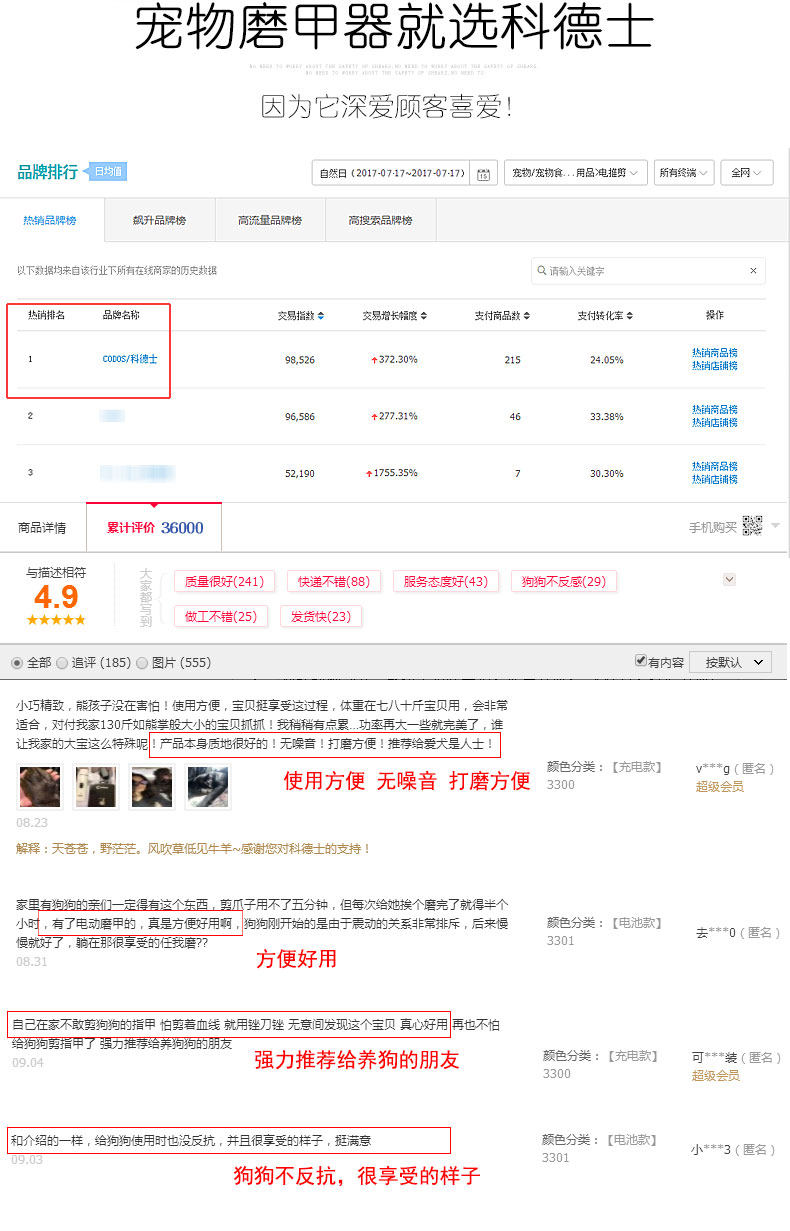Click reviewer name 小***3(匿名)
The width and height of the screenshot is (790, 1231).
(x=733, y=1150)
